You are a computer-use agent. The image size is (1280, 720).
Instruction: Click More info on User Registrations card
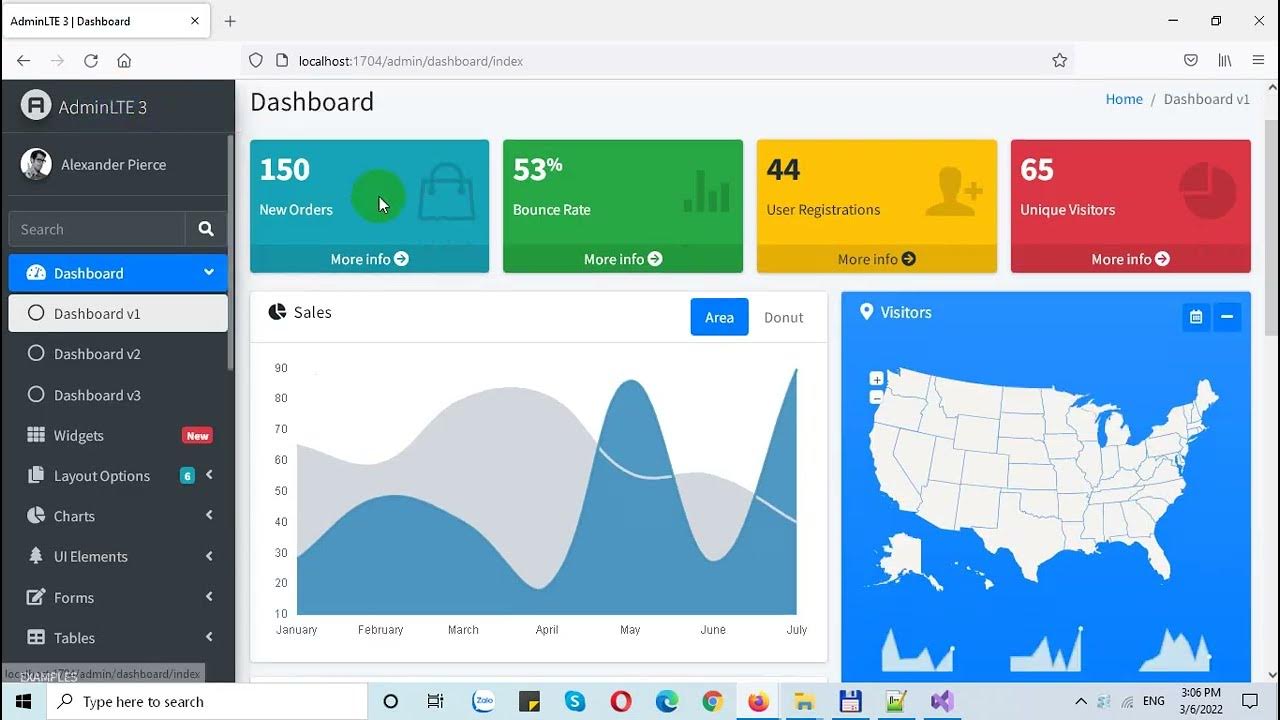coord(877,259)
